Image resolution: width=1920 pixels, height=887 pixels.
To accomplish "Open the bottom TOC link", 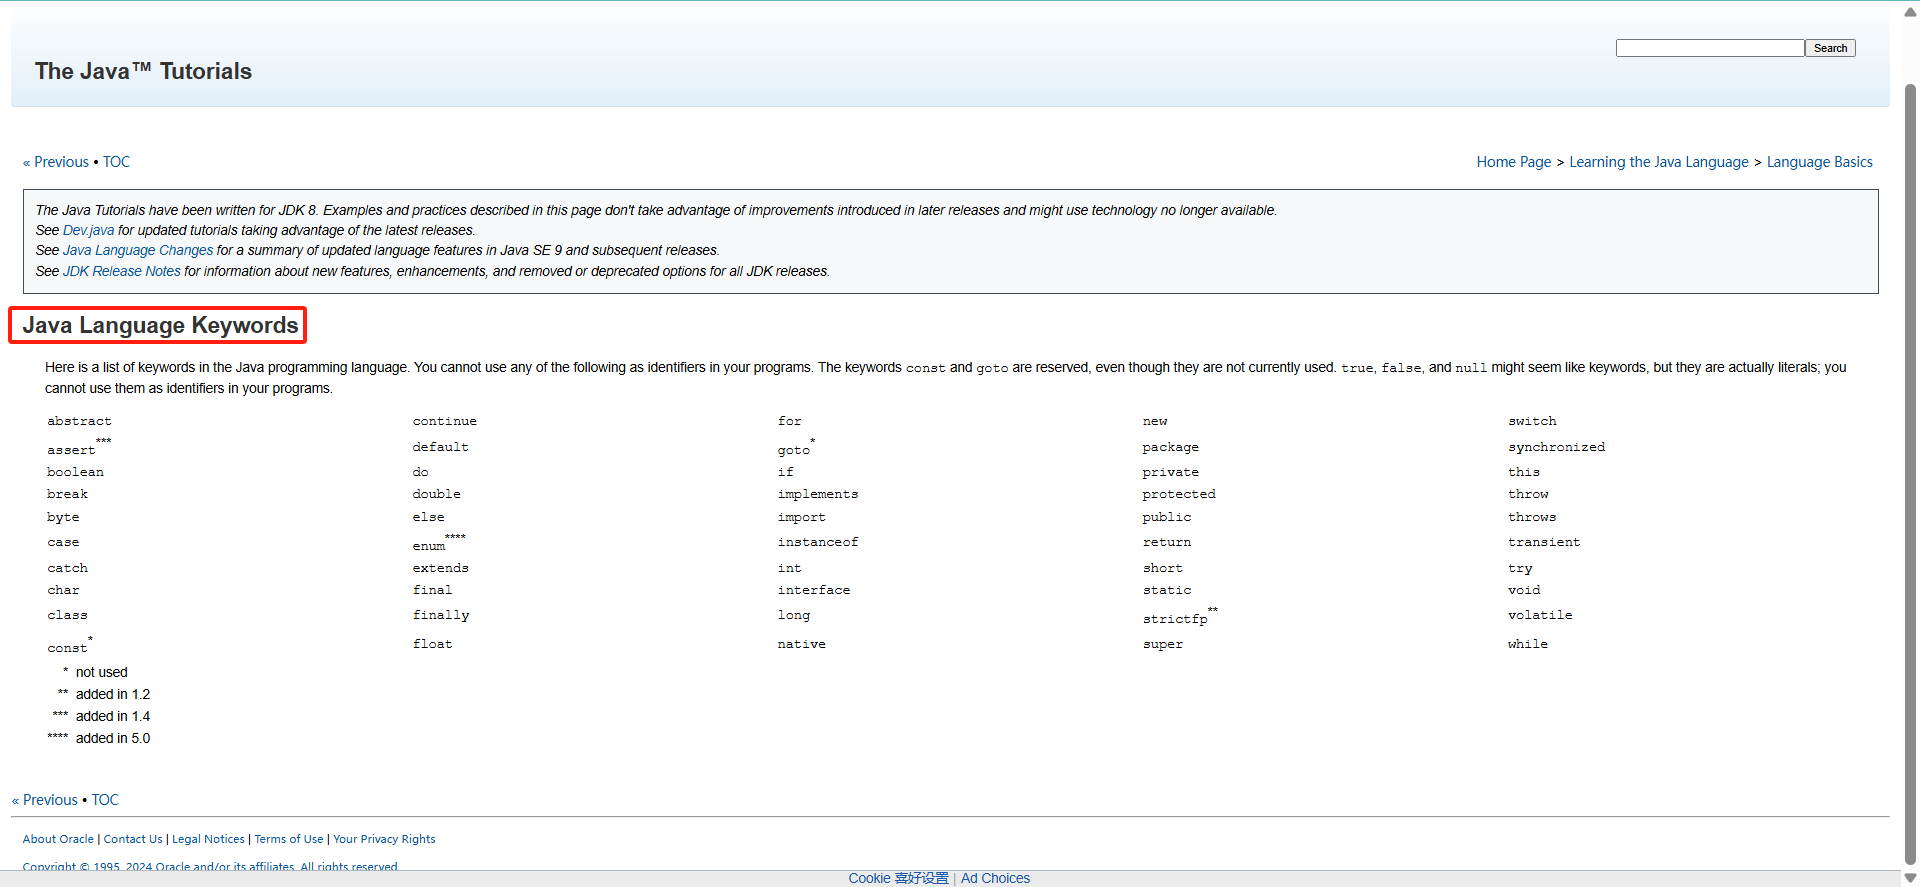I will 105,800.
